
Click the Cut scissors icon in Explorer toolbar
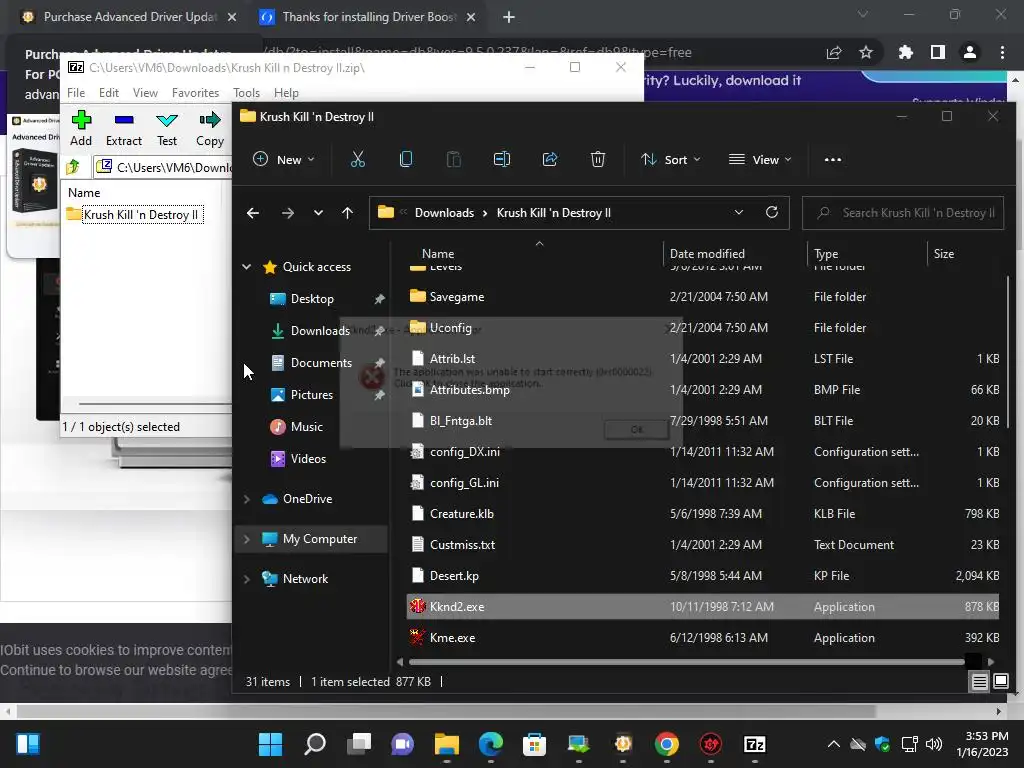pyautogui.click(x=358, y=159)
